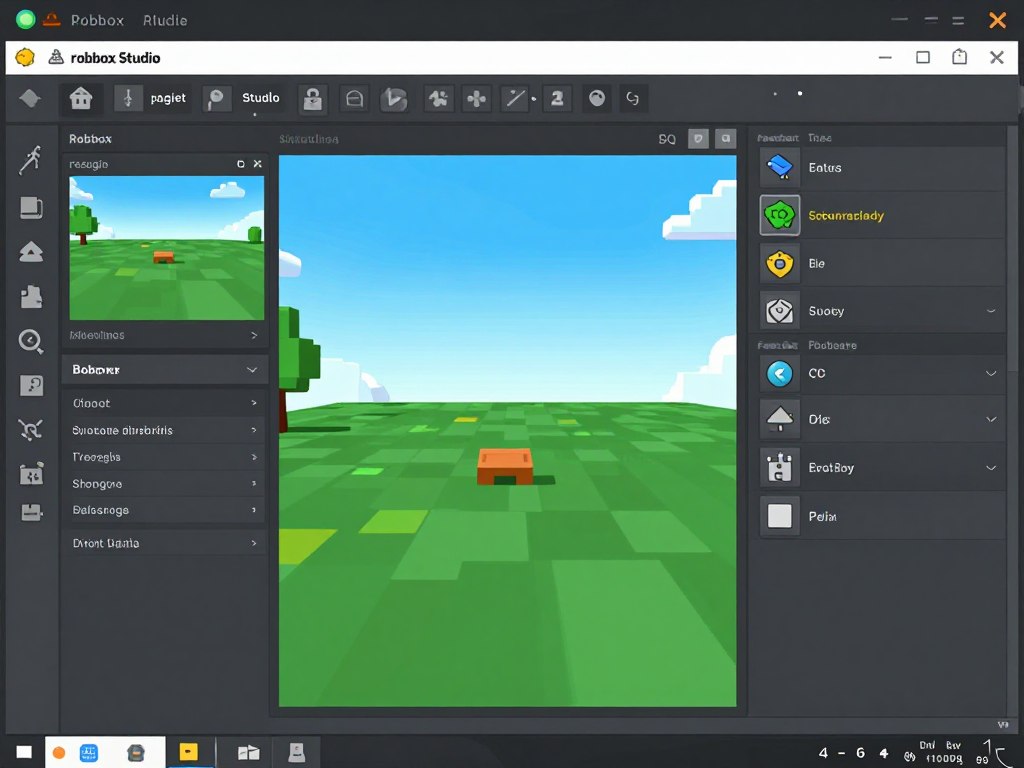Select the running figure sidebar icon
Viewport: 1024px width, 768px height.
(x=31, y=160)
